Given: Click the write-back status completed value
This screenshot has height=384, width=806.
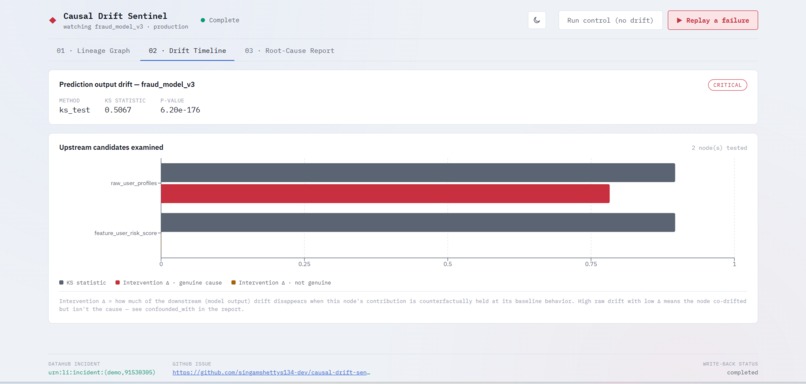Looking at the screenshot, I should pos(742,372).
